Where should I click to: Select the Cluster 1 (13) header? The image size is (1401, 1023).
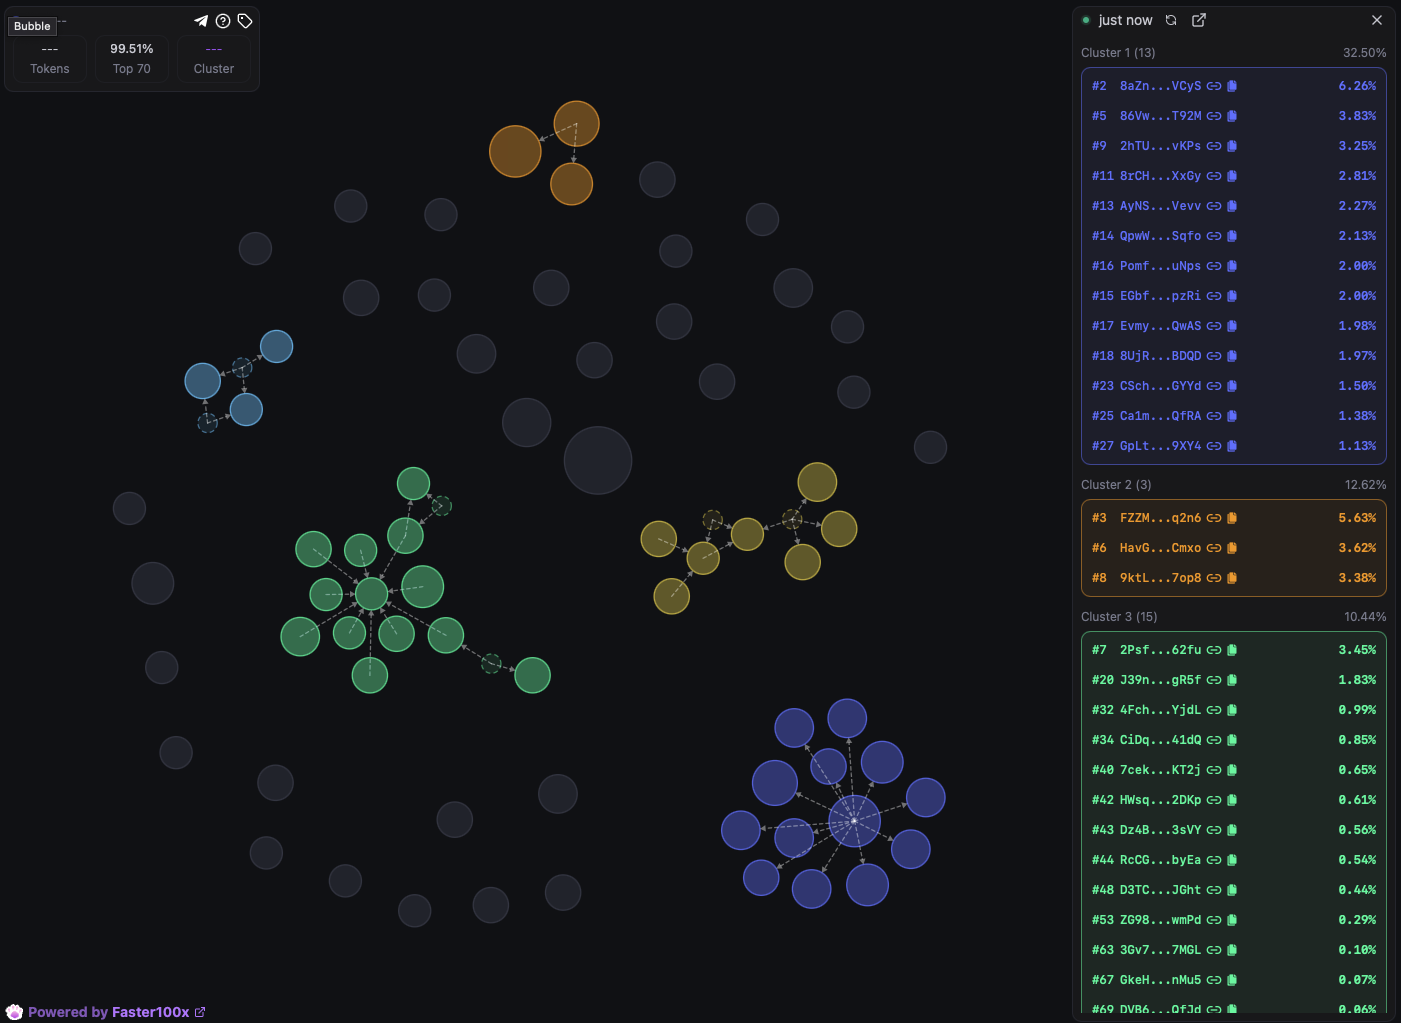pos(1118,53)
